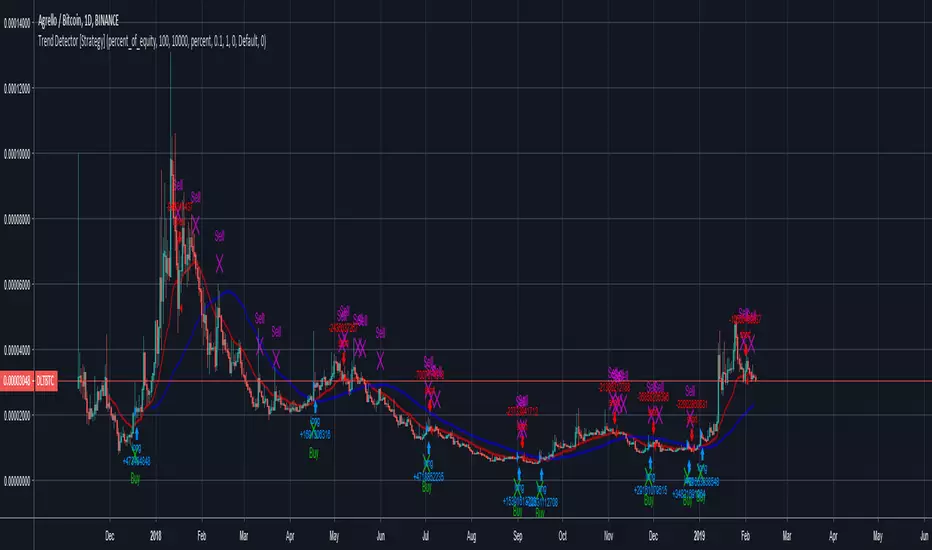Click the 0.00000000 price axis label
932x550 pixels.
point(17,480)
